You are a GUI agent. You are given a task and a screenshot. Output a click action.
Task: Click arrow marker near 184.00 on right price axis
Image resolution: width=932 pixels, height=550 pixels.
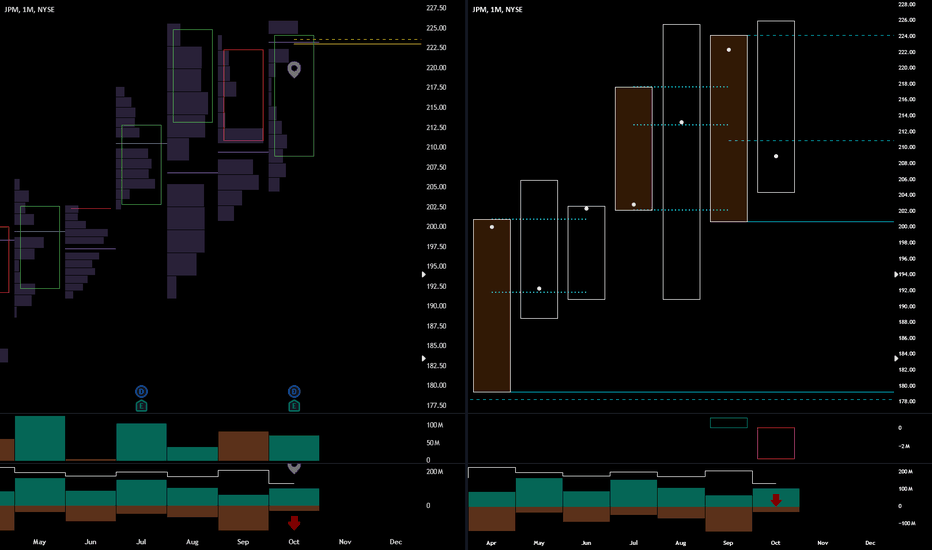click(x=896, y=358)
